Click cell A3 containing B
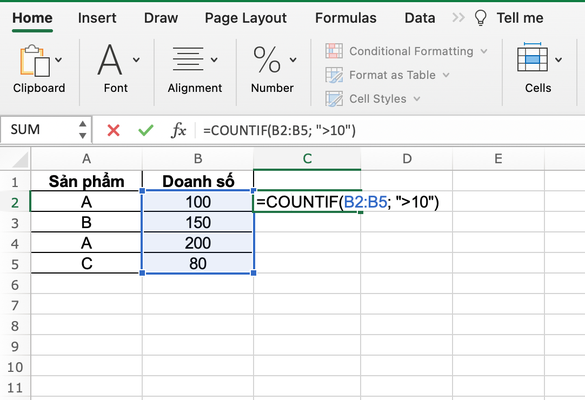The image size is (585, 400). coord(87,222)
